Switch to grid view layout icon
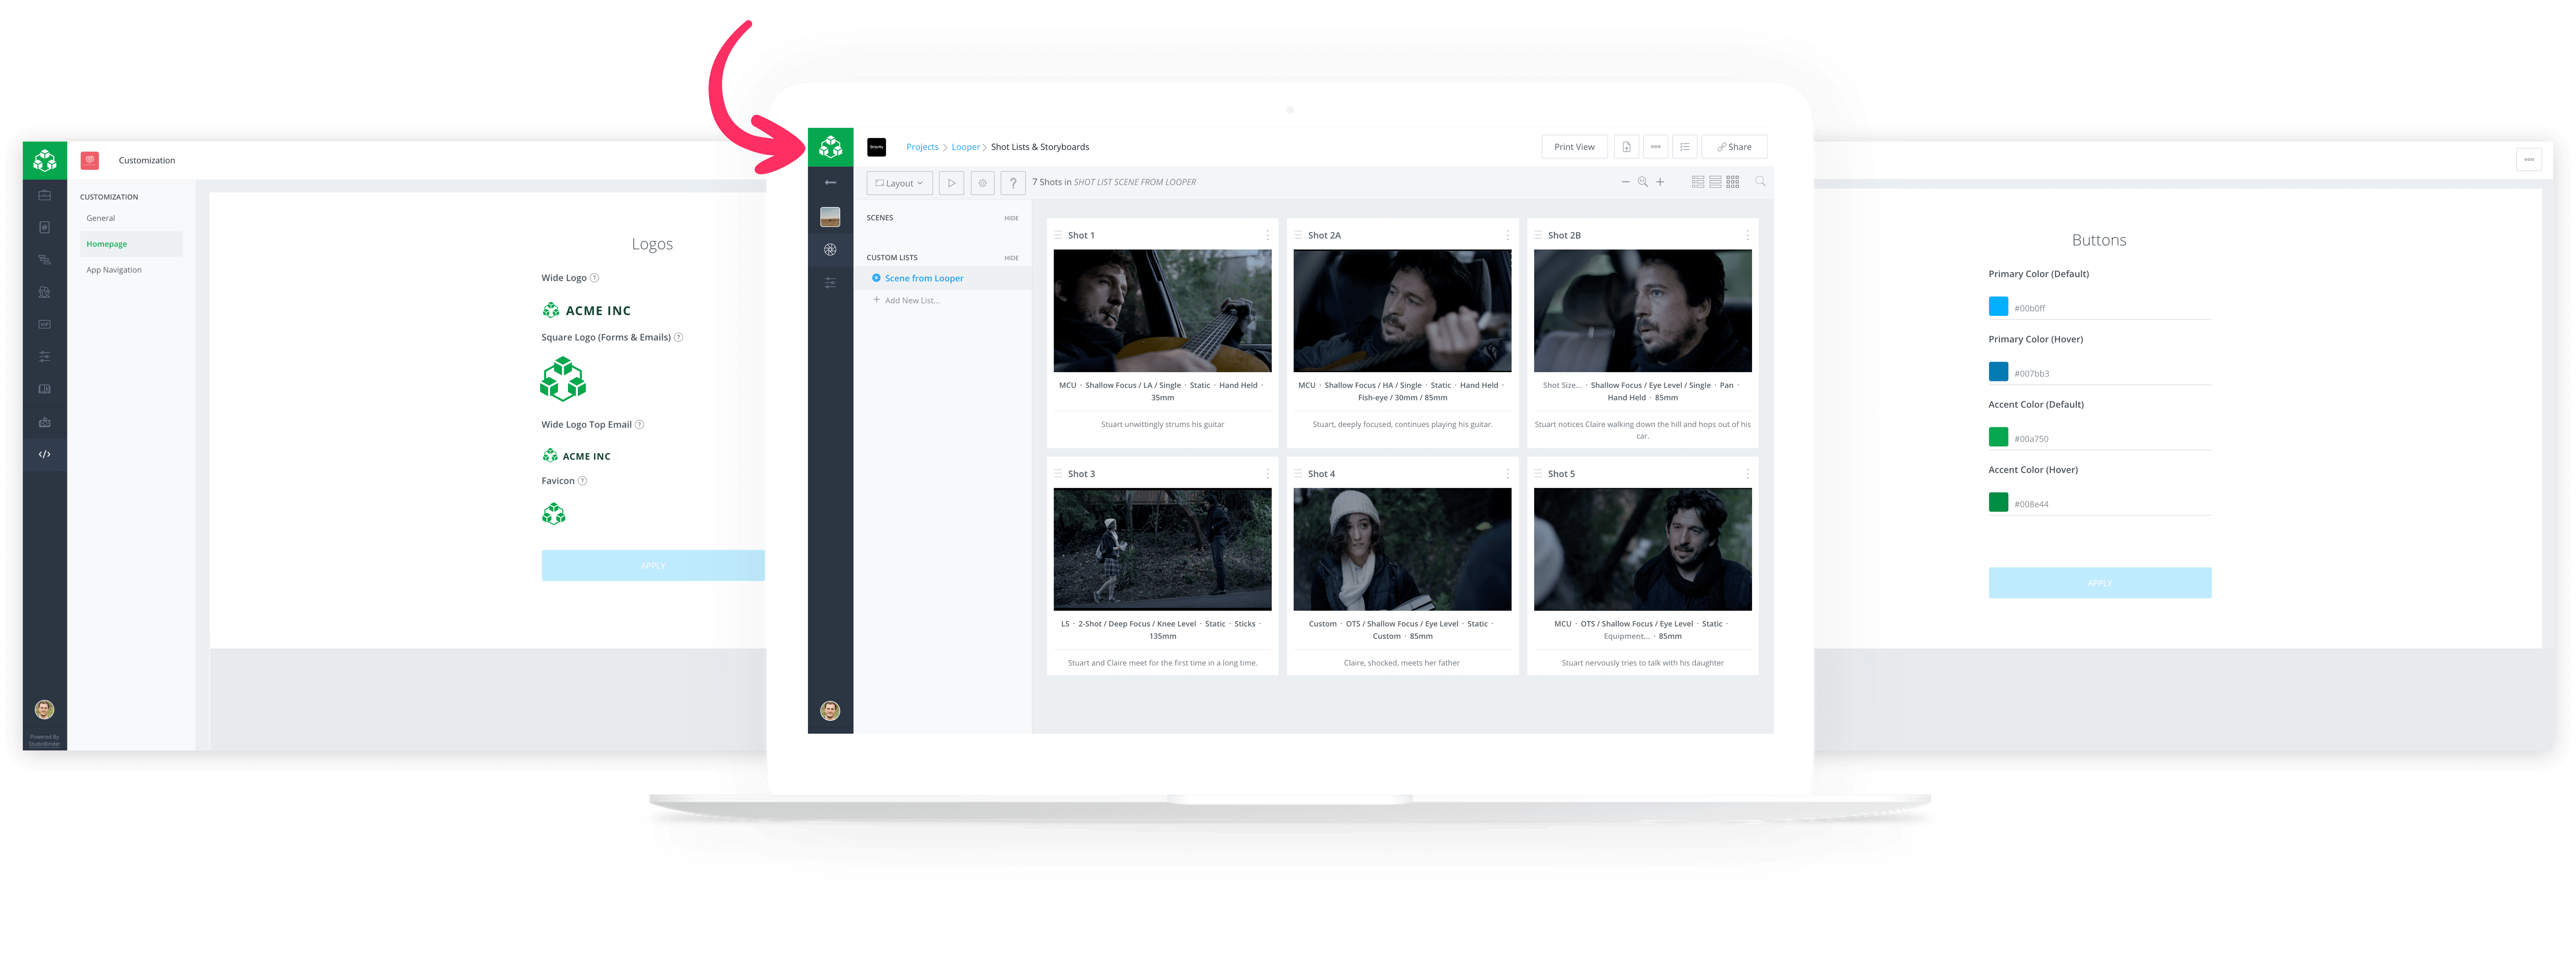The image size is (2576, 962). pyautogui.click(x=1733, y=182)
